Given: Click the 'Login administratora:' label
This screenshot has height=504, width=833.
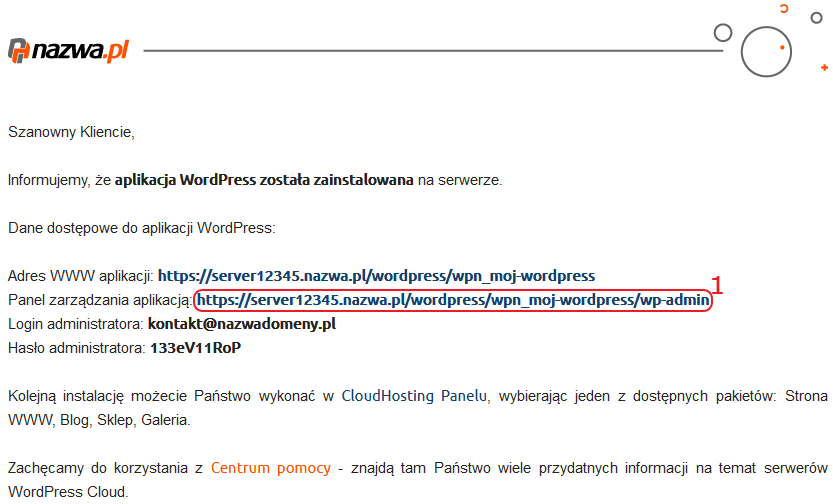Looking at the screenshot, I should click(75, 324).
